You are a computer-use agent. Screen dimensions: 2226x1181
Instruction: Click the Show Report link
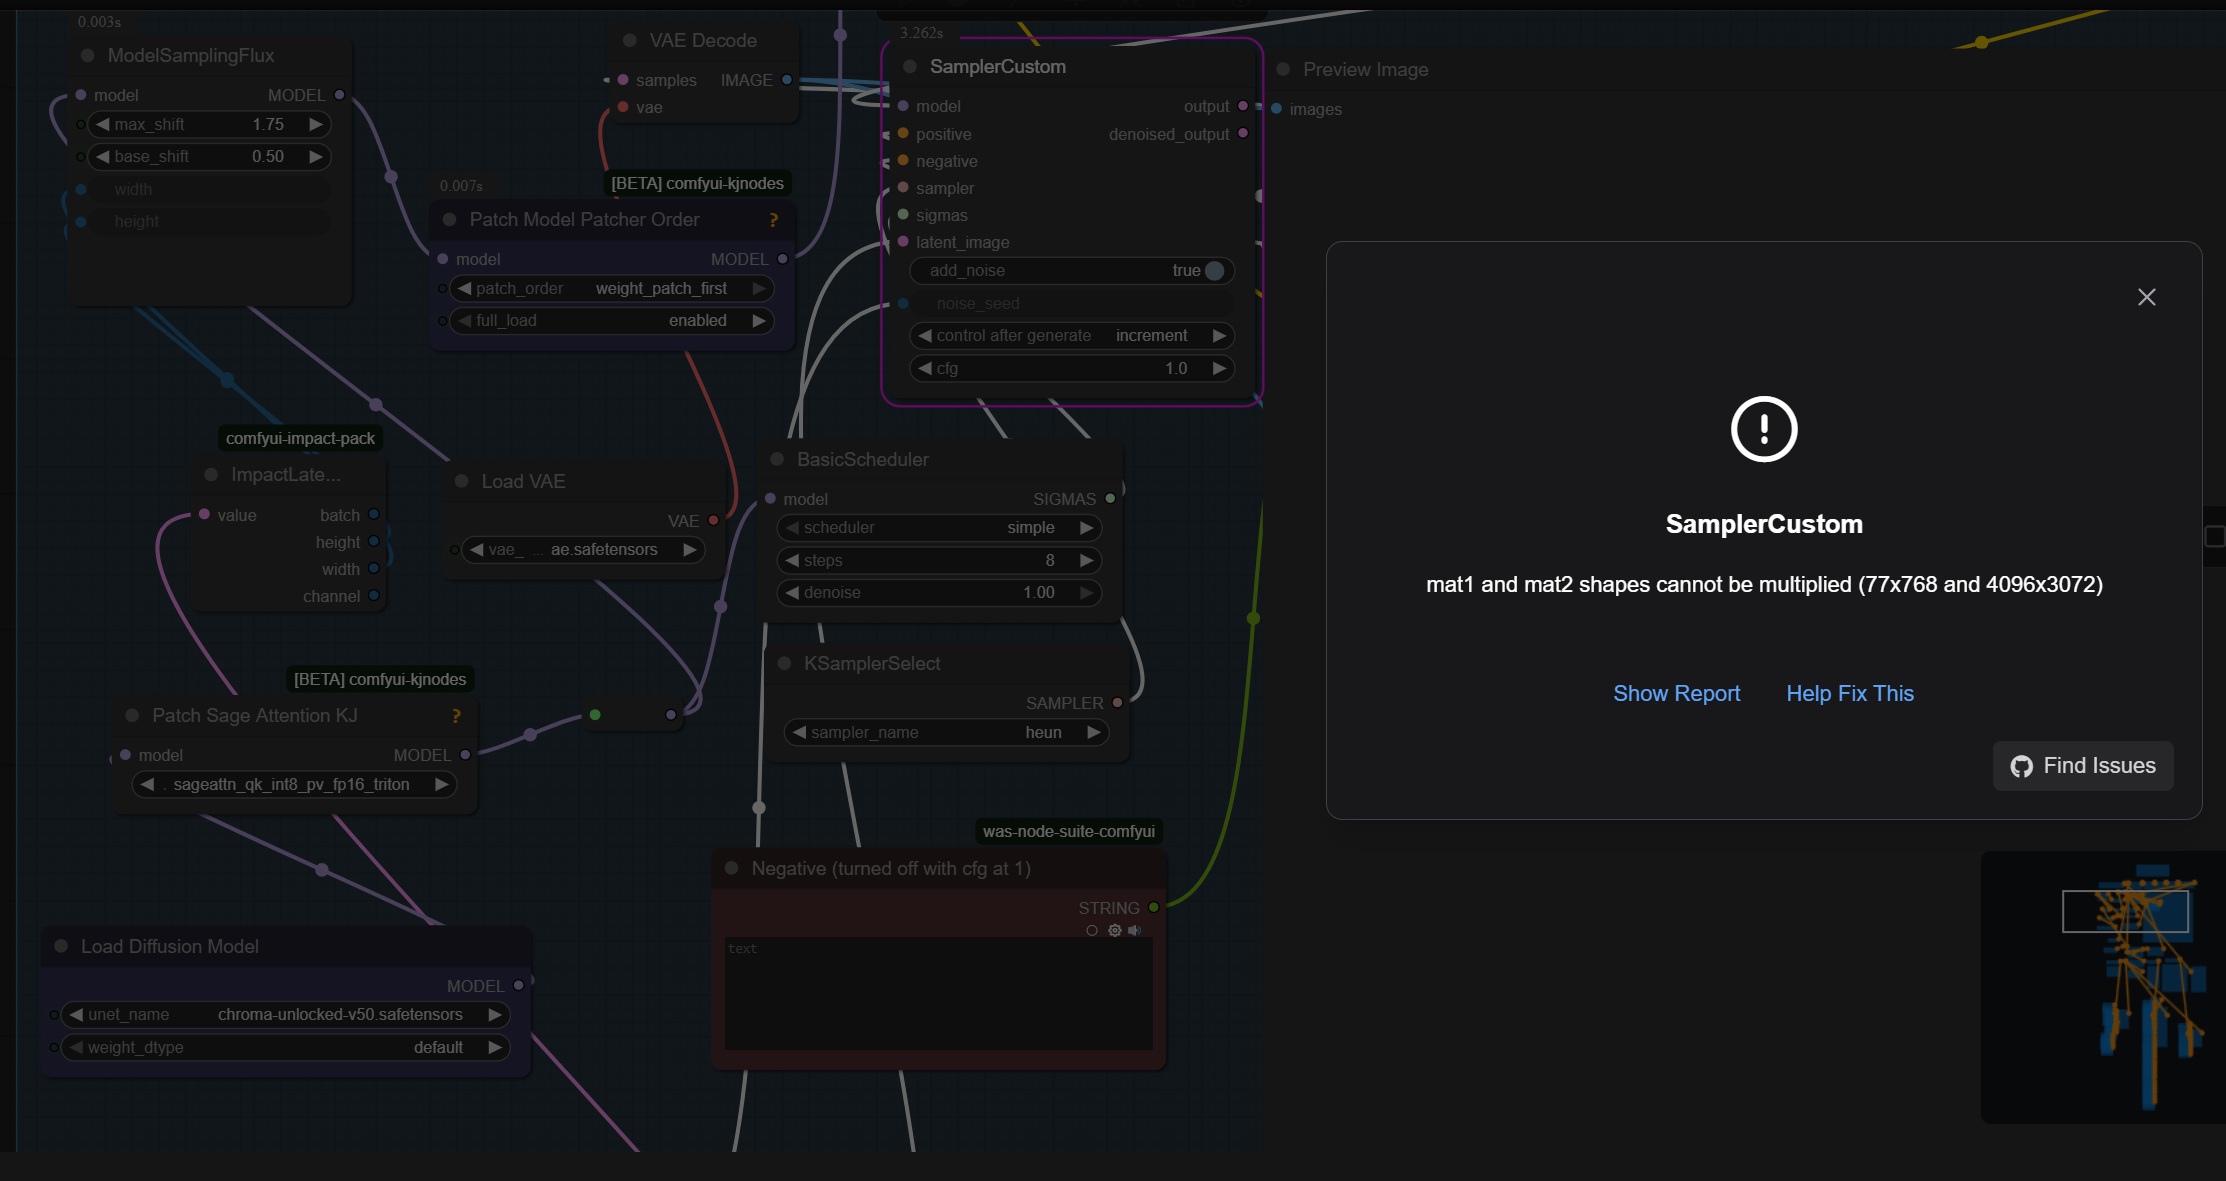(1676, 694)
